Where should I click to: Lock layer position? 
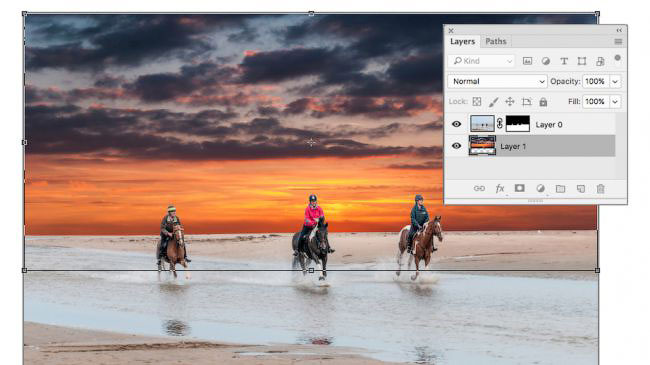tap(510, 102)
